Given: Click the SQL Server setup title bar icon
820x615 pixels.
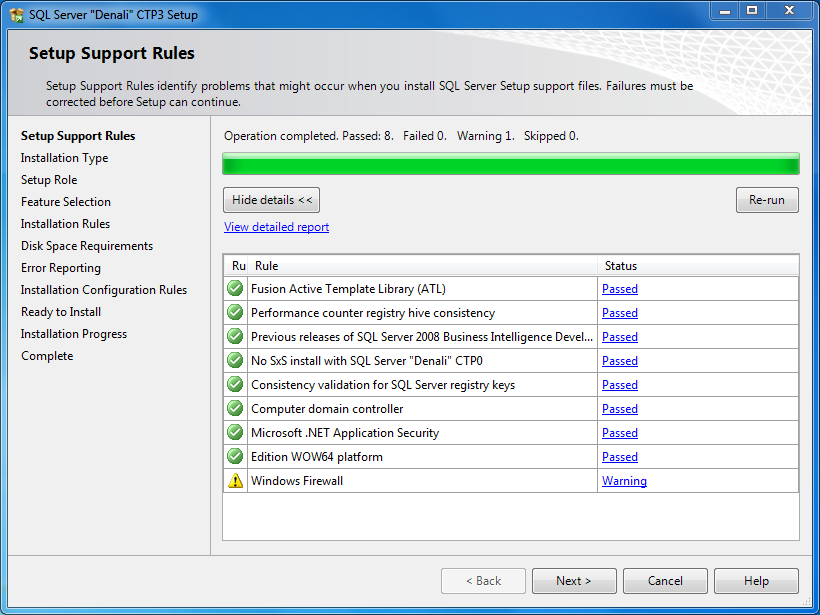Looking at the screenshot, I should [x=16, y=15].
